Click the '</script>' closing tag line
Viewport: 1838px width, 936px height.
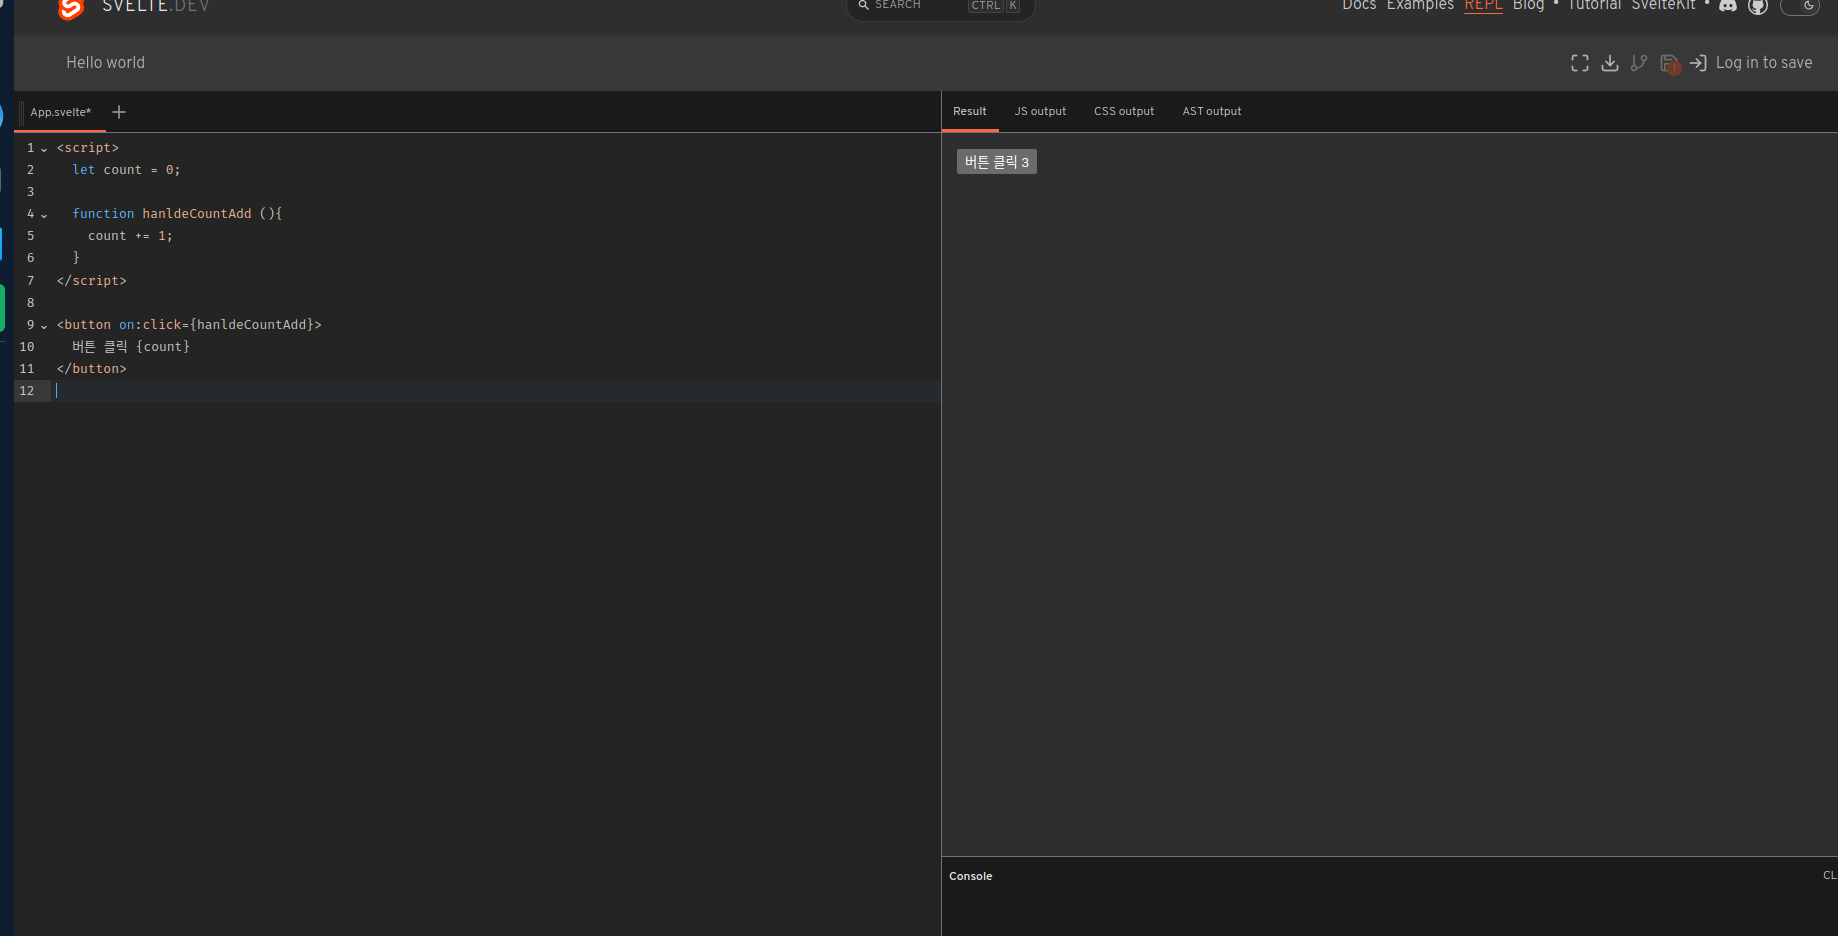(x=91, y=281)
